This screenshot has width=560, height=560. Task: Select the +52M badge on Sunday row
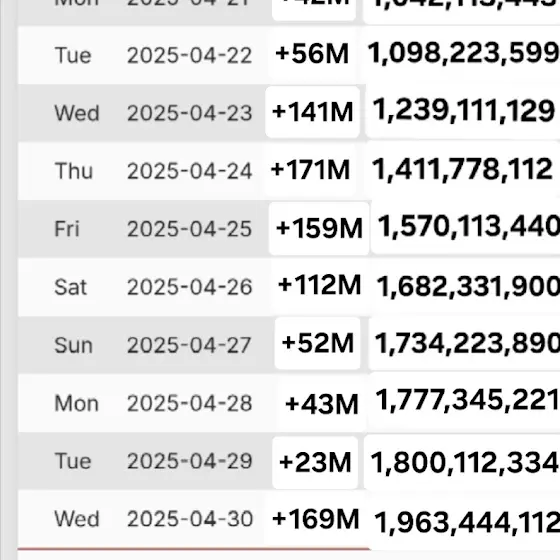(318, 343)
